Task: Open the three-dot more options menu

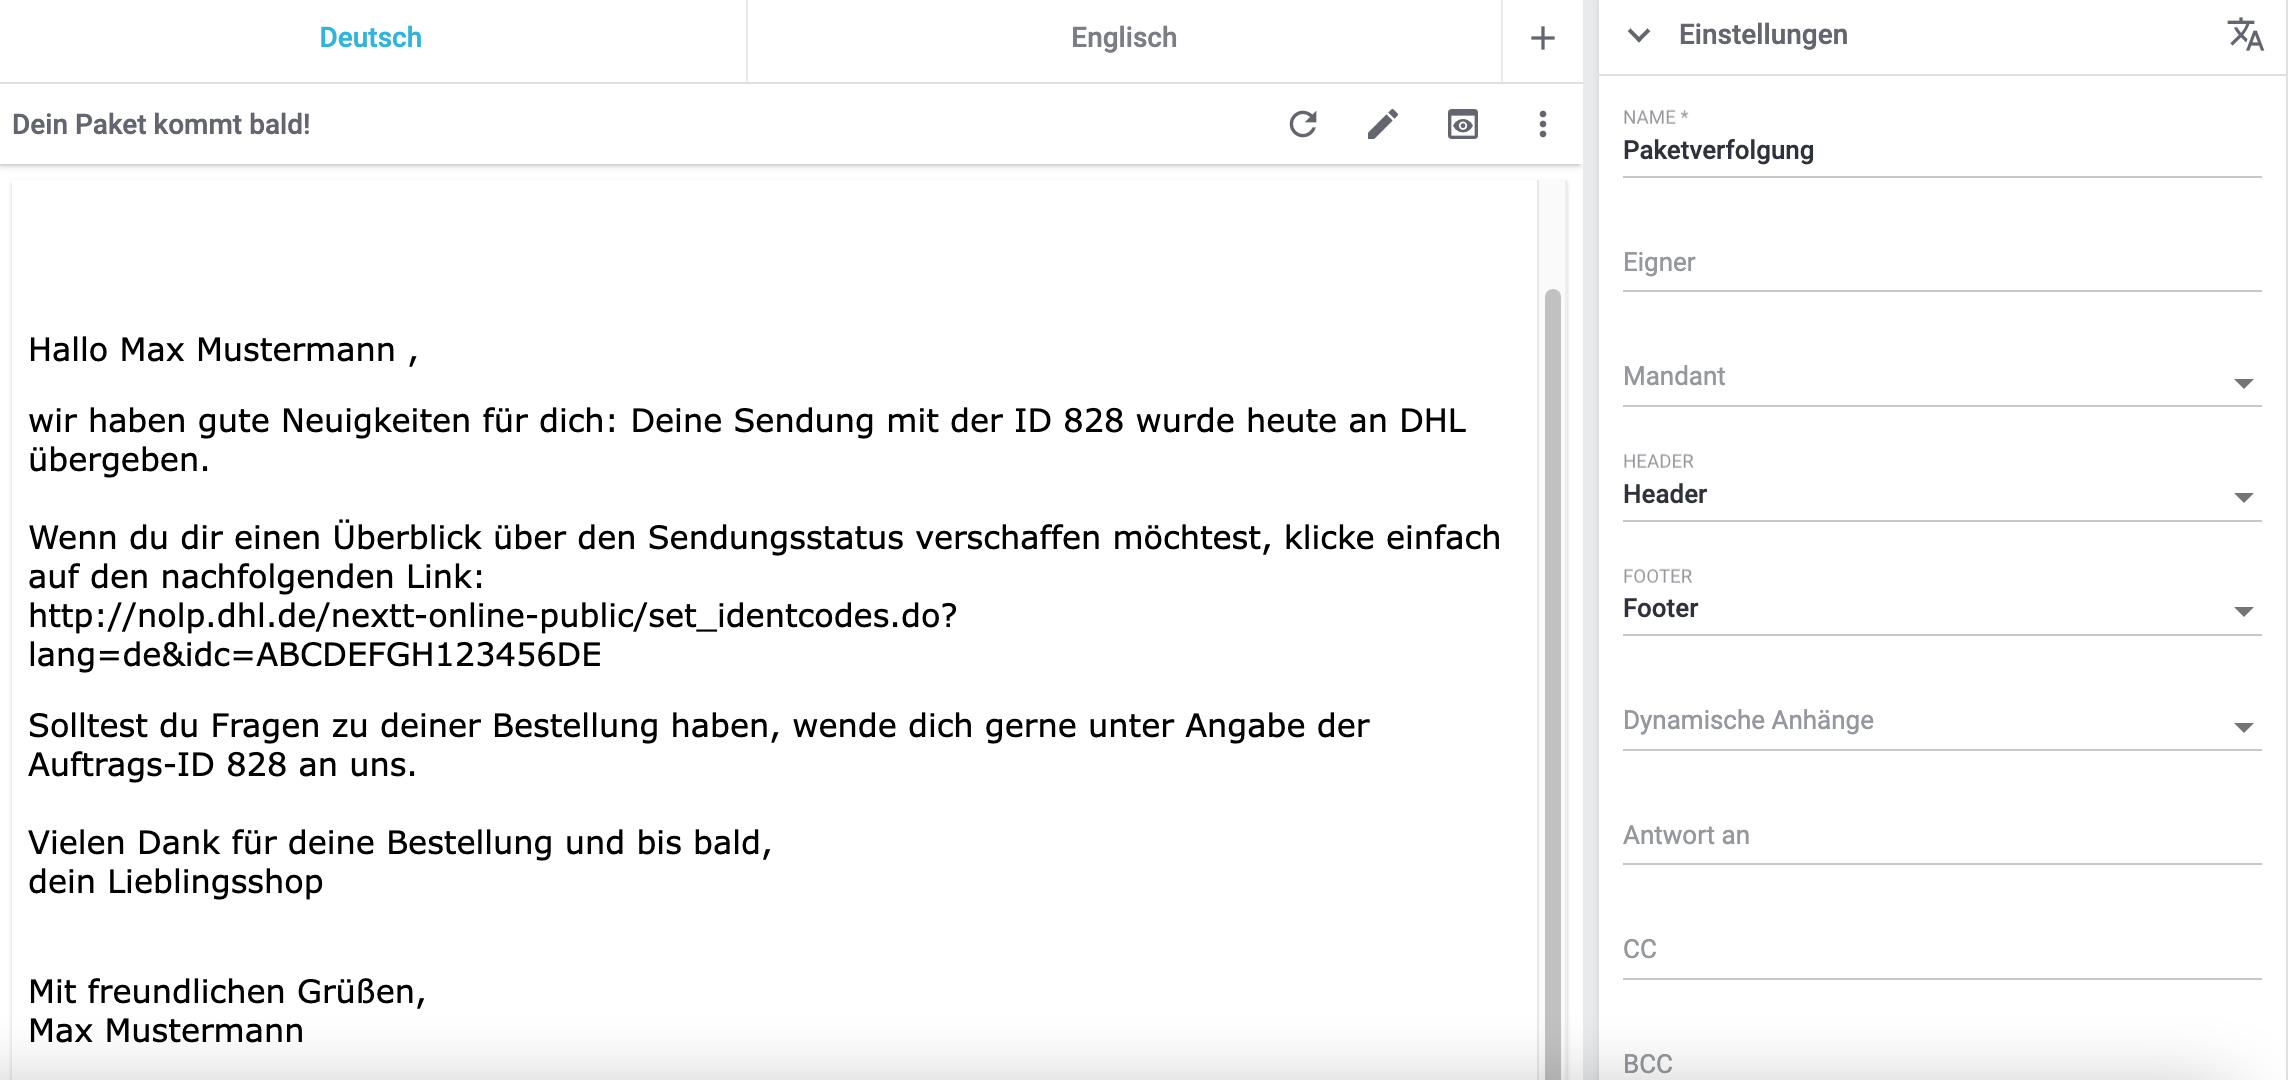Action: (1542, 124)
